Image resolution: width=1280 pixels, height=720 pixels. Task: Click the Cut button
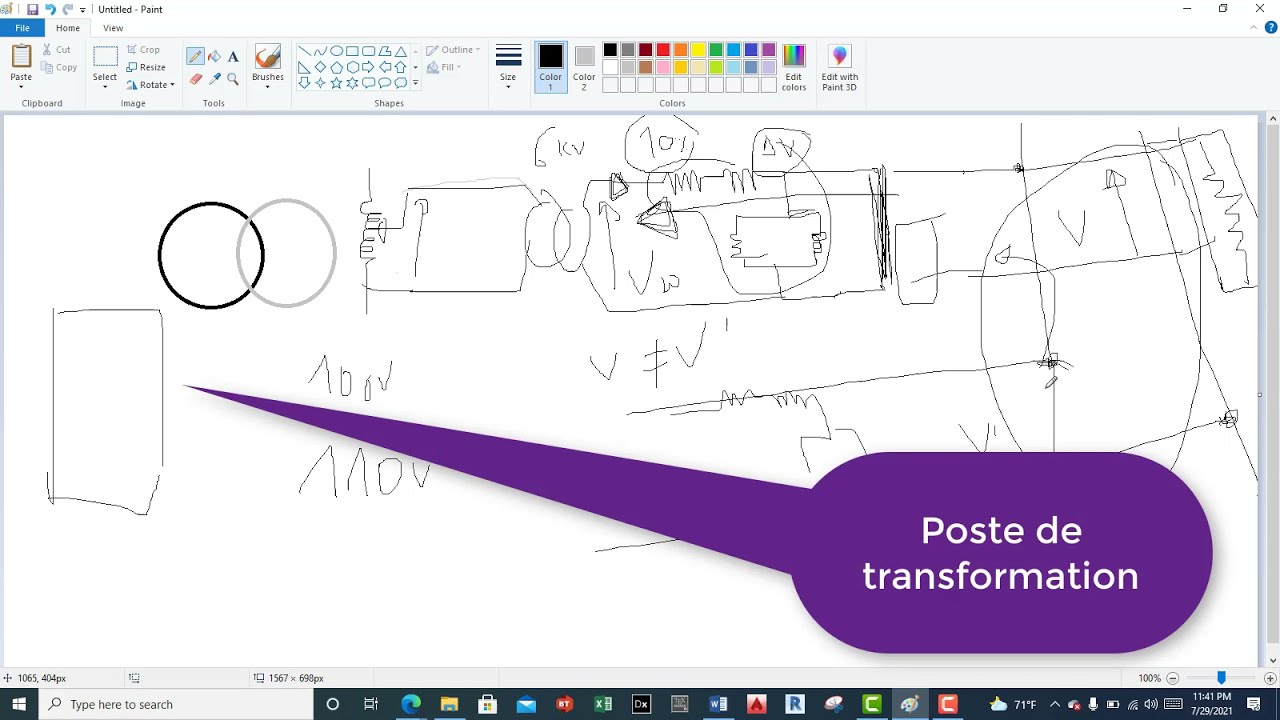coord(56,49)
